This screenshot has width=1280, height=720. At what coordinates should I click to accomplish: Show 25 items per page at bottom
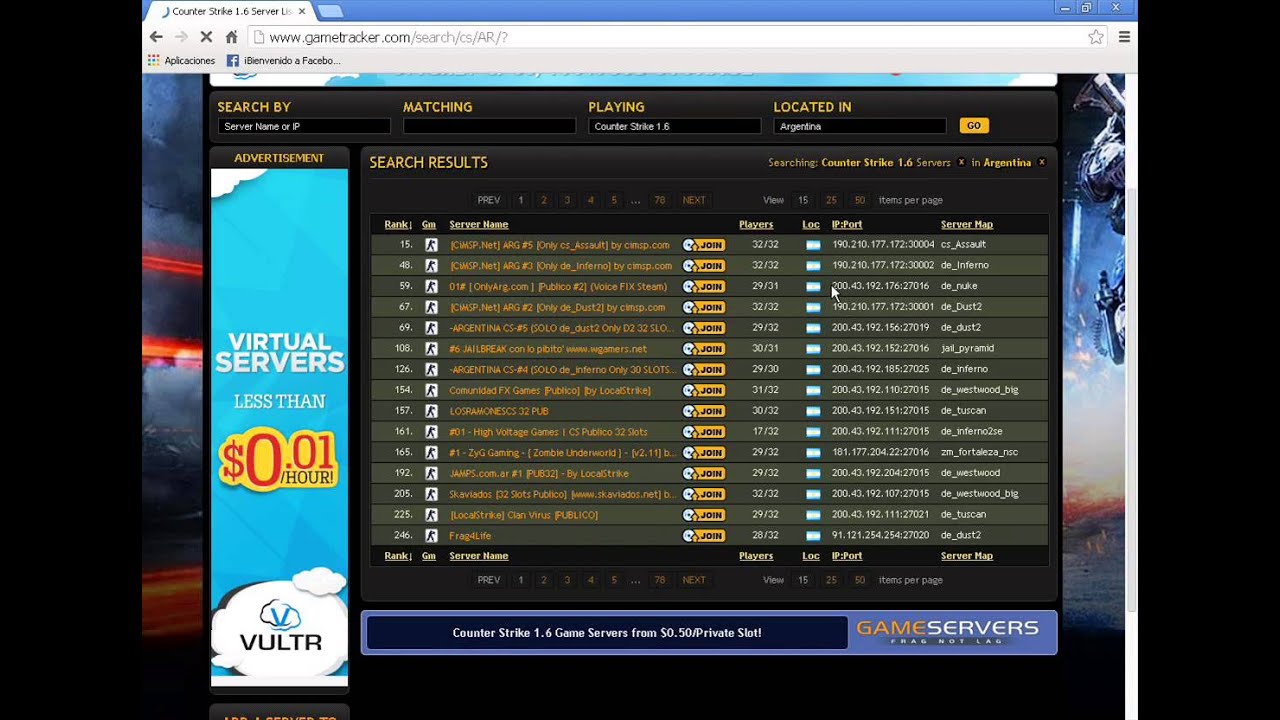(x=831, y=580)
